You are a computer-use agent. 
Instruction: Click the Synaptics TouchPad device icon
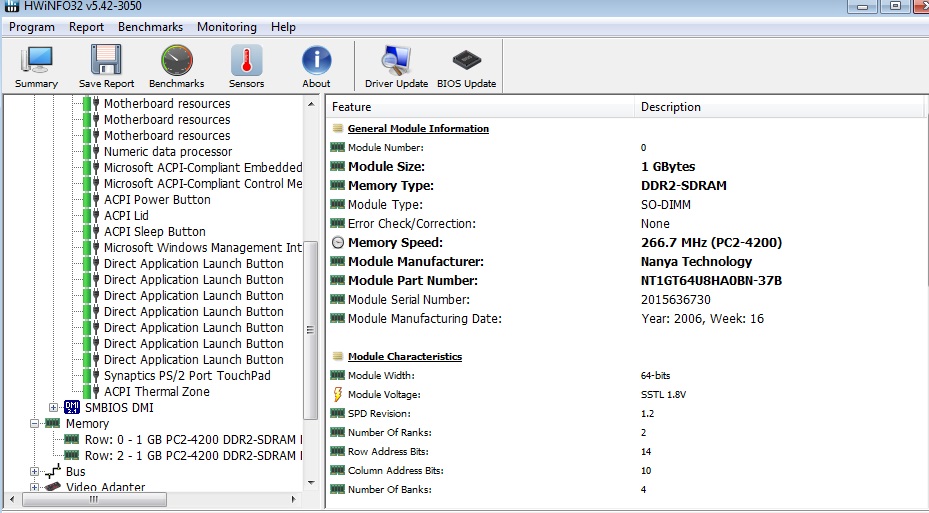[91, 375]
